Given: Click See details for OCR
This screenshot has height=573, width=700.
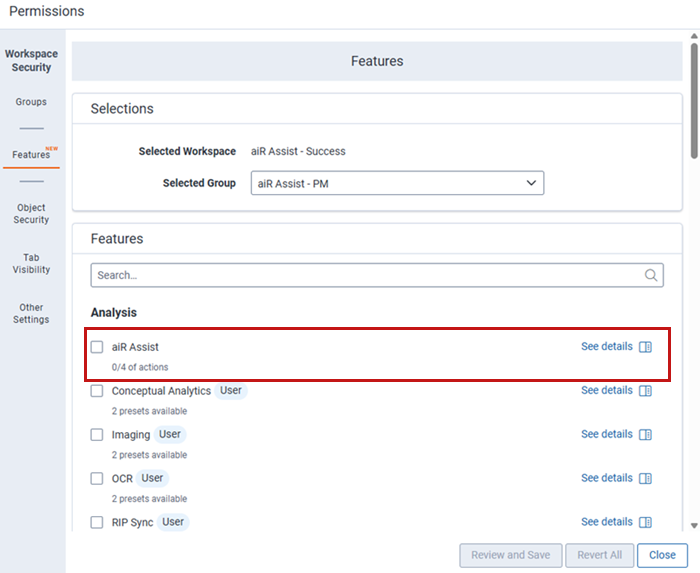Looking at the screenshot, I should [x=607, y=478].
